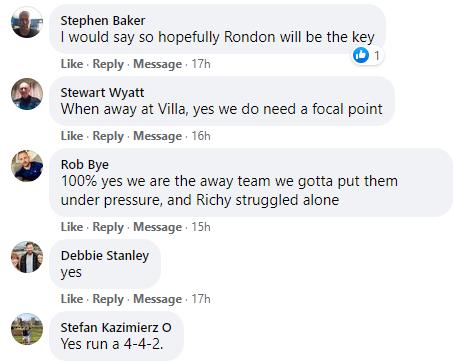This screenshot has height=361, width=454.
Task: Reply to Stewart Wyatt's comment
Action: (x=108, y=136)
